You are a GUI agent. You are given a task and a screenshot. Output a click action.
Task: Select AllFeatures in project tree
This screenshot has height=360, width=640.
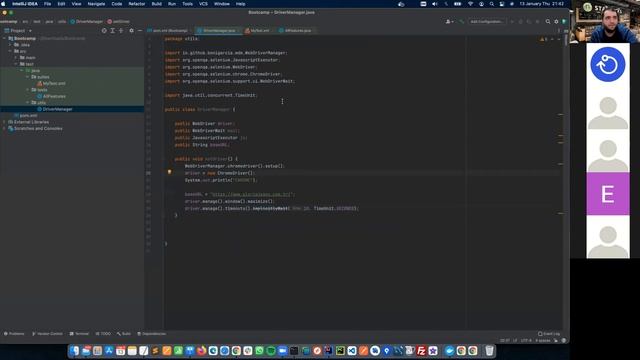point(54,96)
